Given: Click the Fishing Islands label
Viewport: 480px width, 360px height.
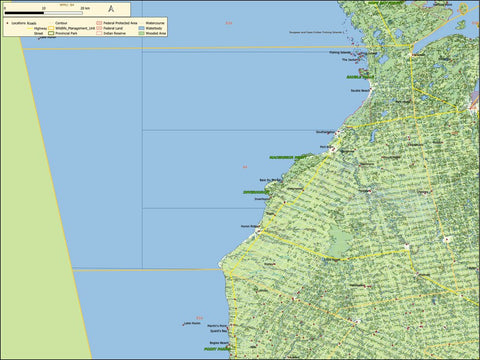Looking at the screenshot, I should click(x=340, y=53).
